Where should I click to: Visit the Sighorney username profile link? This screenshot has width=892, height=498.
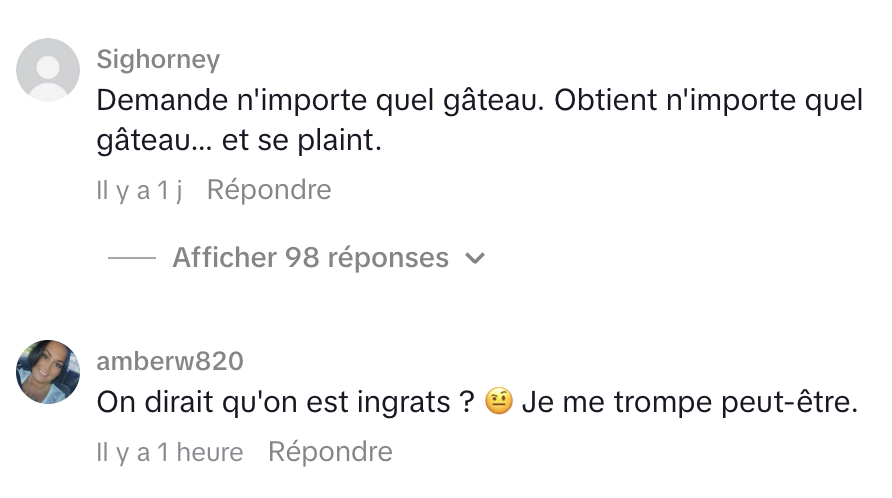[x=158, y=59]
